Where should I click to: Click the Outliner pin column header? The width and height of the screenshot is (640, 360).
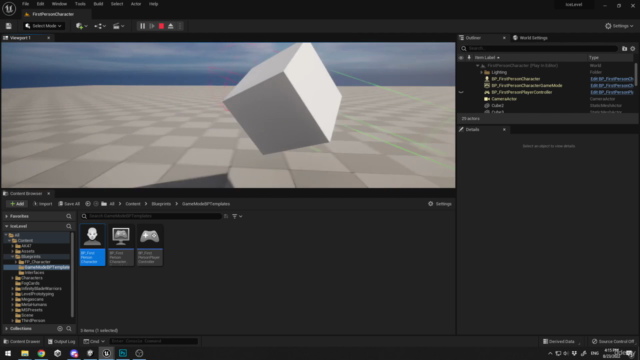[469, 58]
